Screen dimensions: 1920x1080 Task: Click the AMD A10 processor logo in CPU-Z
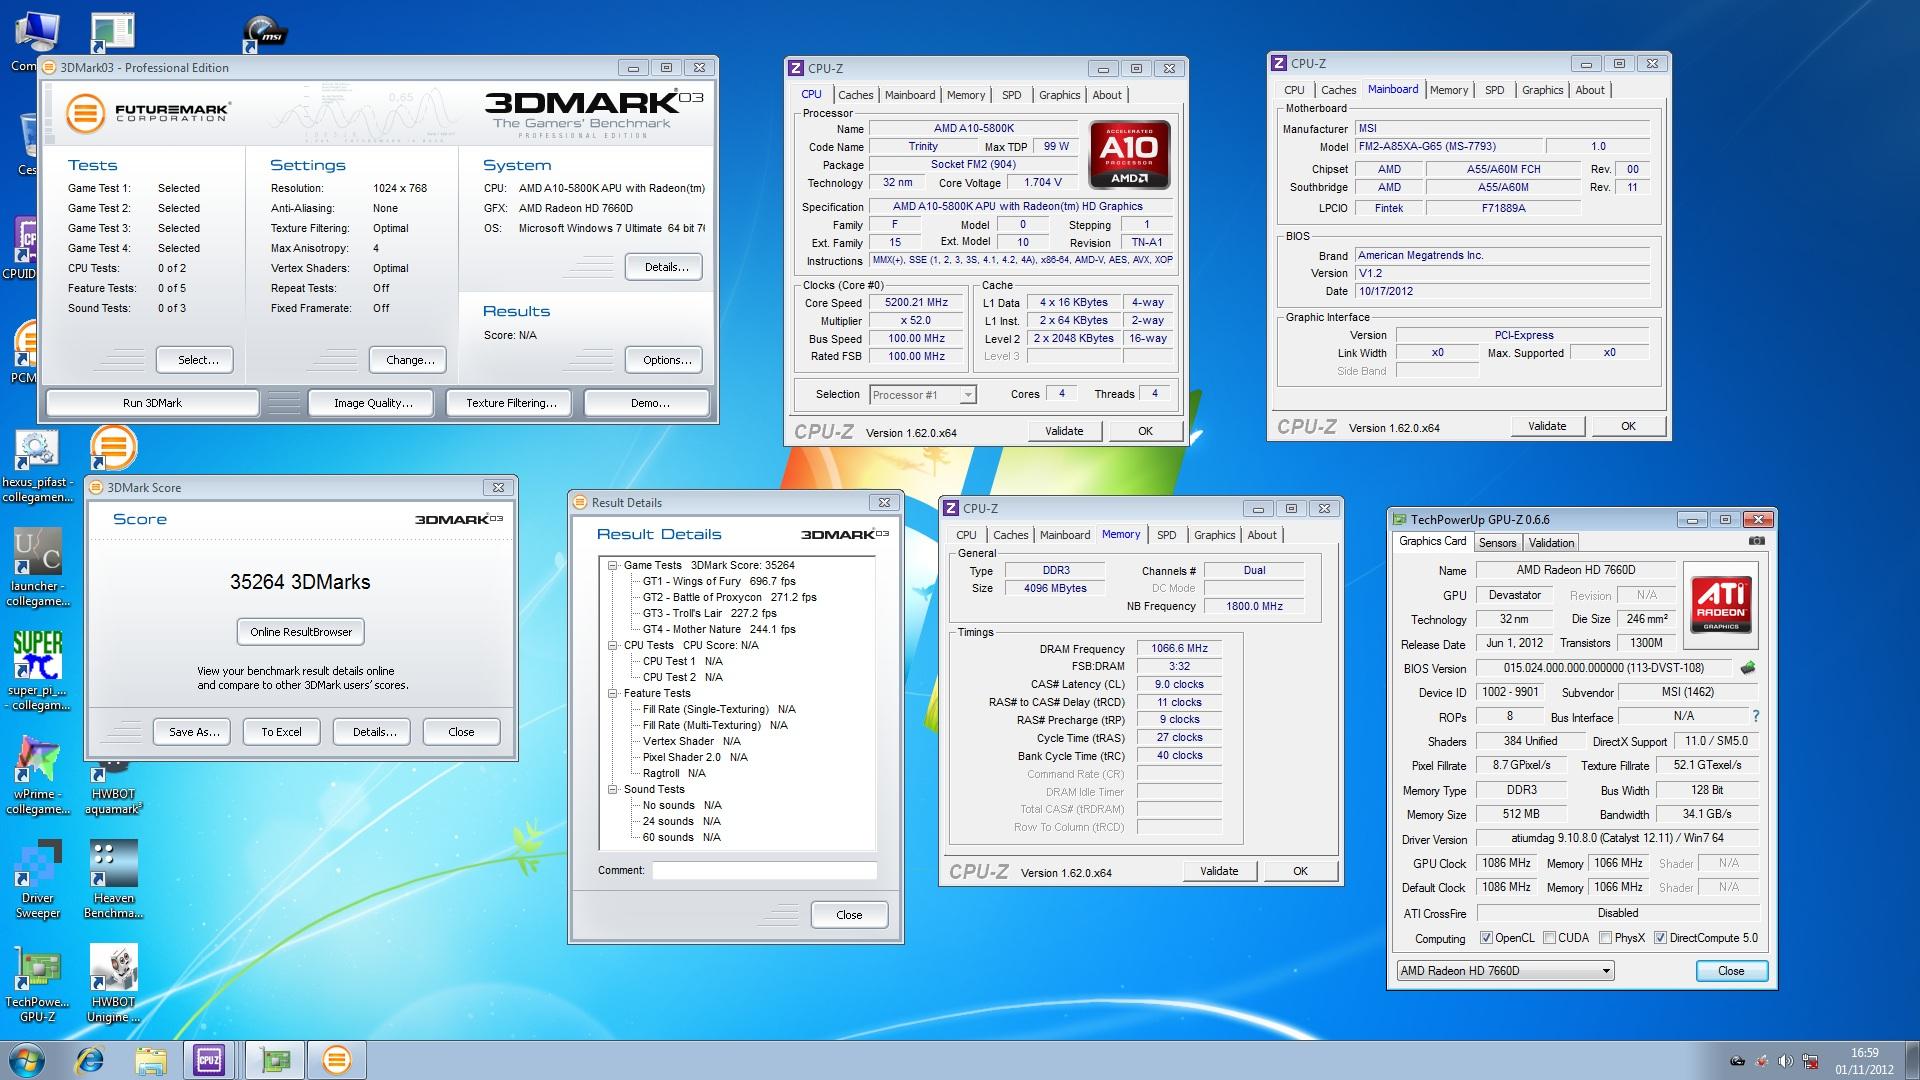coord(1129,155)
